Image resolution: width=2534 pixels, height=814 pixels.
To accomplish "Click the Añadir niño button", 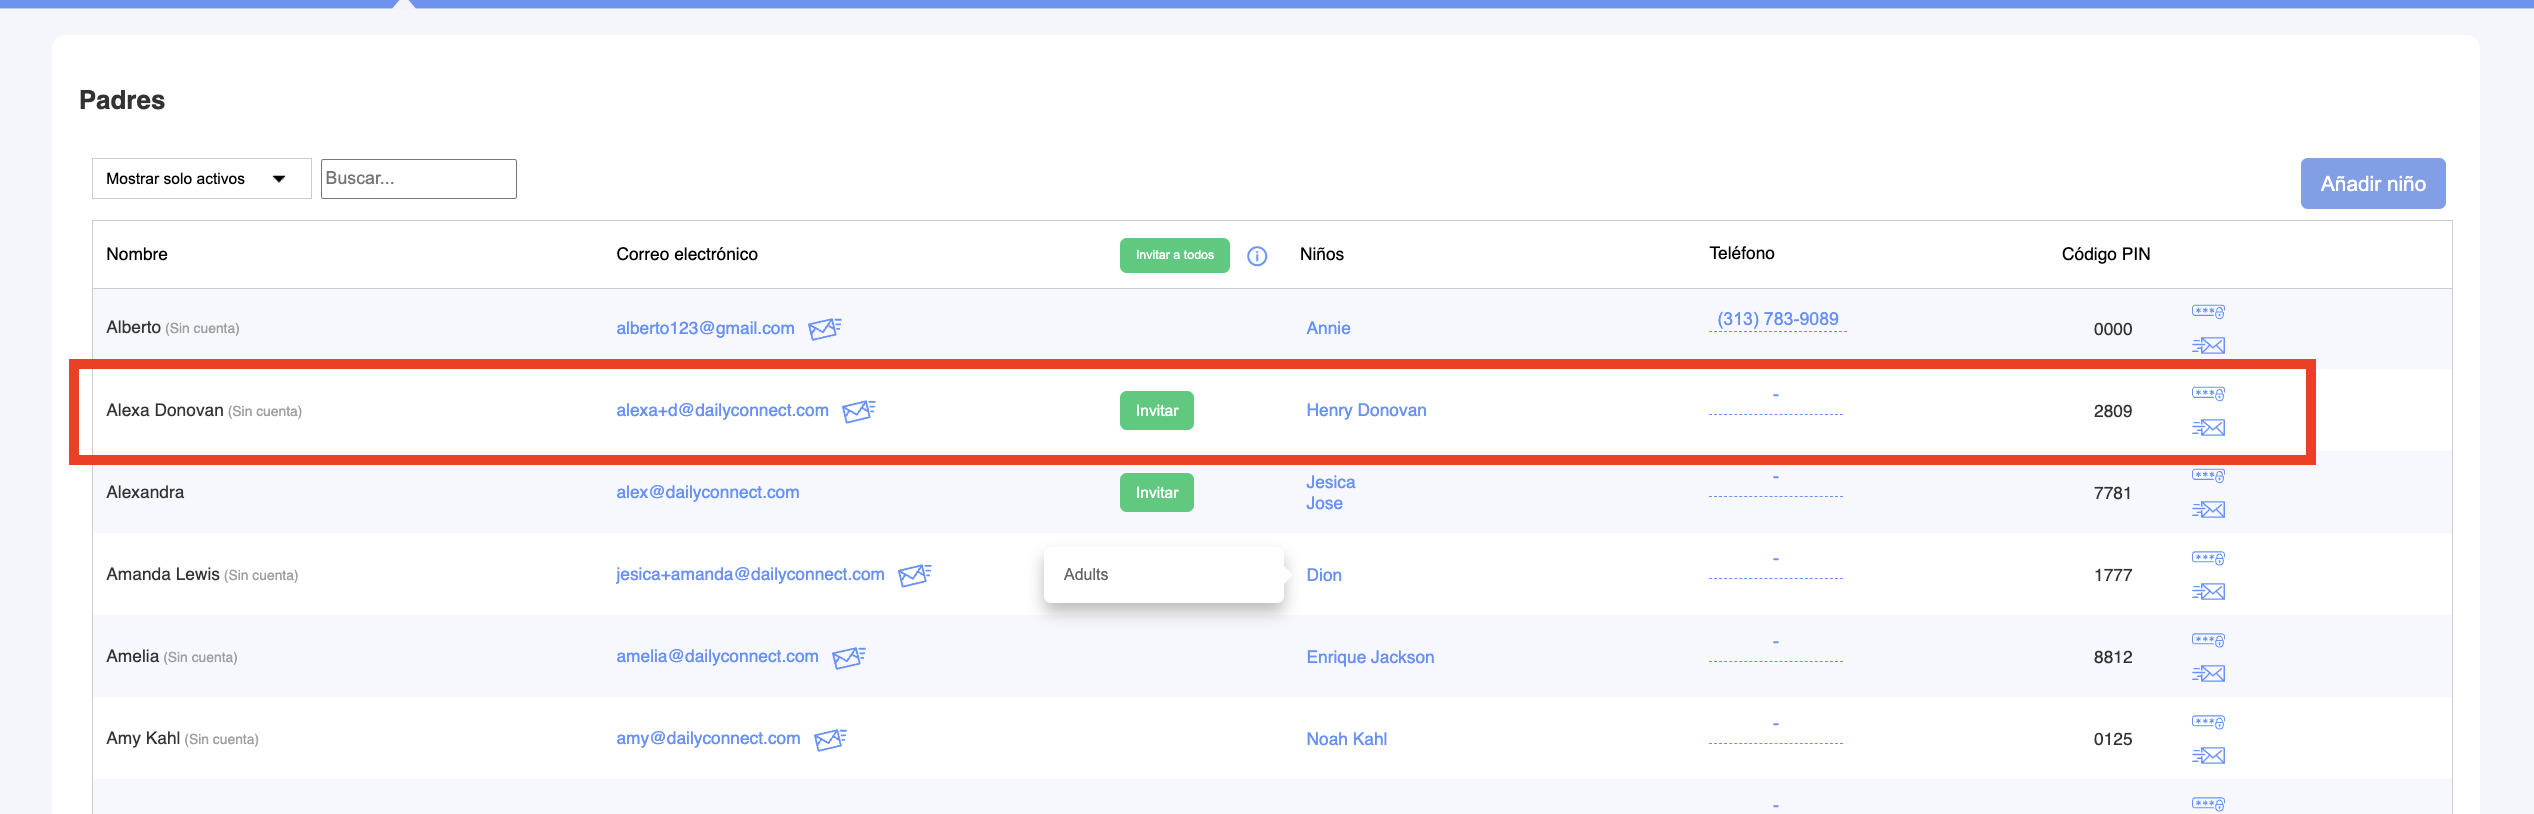I will click(2372, 183).
